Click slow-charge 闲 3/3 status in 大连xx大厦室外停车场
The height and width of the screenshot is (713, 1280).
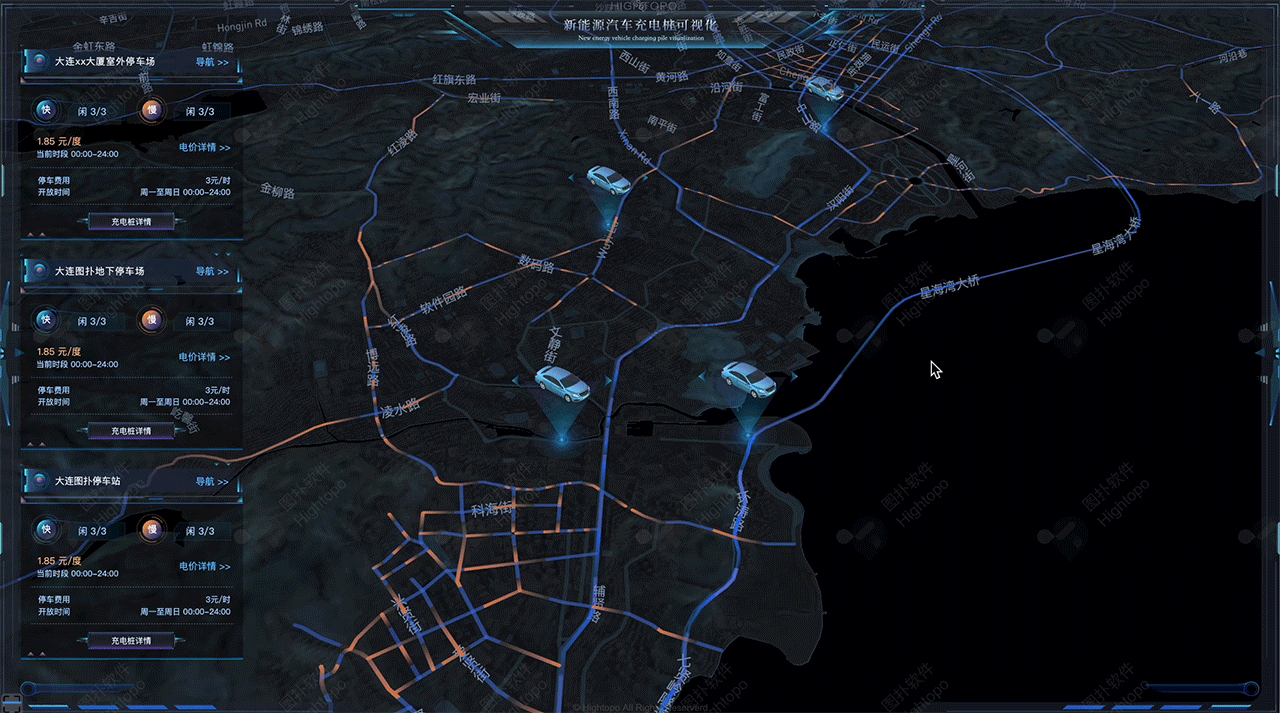(200, 112)
